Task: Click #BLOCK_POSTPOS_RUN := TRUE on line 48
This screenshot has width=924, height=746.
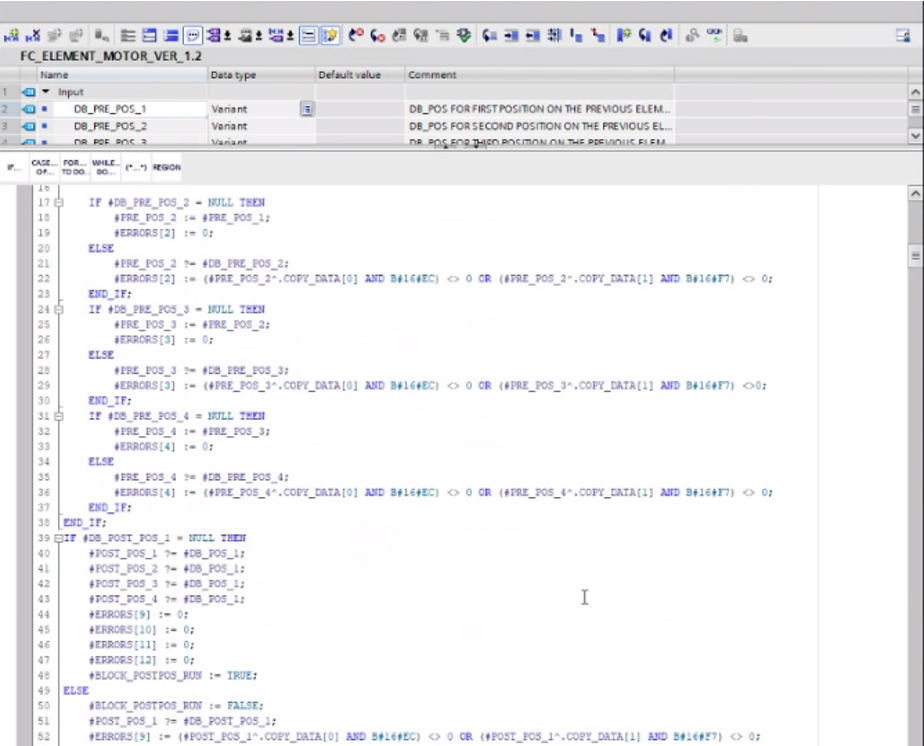Action: pyautogui.click(x=173, y=675)
